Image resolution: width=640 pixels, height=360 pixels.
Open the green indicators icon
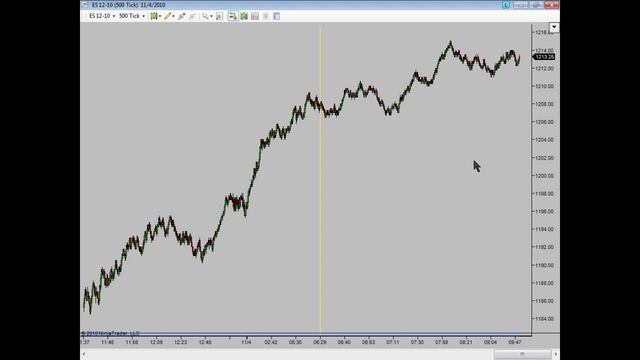point(244,16)
